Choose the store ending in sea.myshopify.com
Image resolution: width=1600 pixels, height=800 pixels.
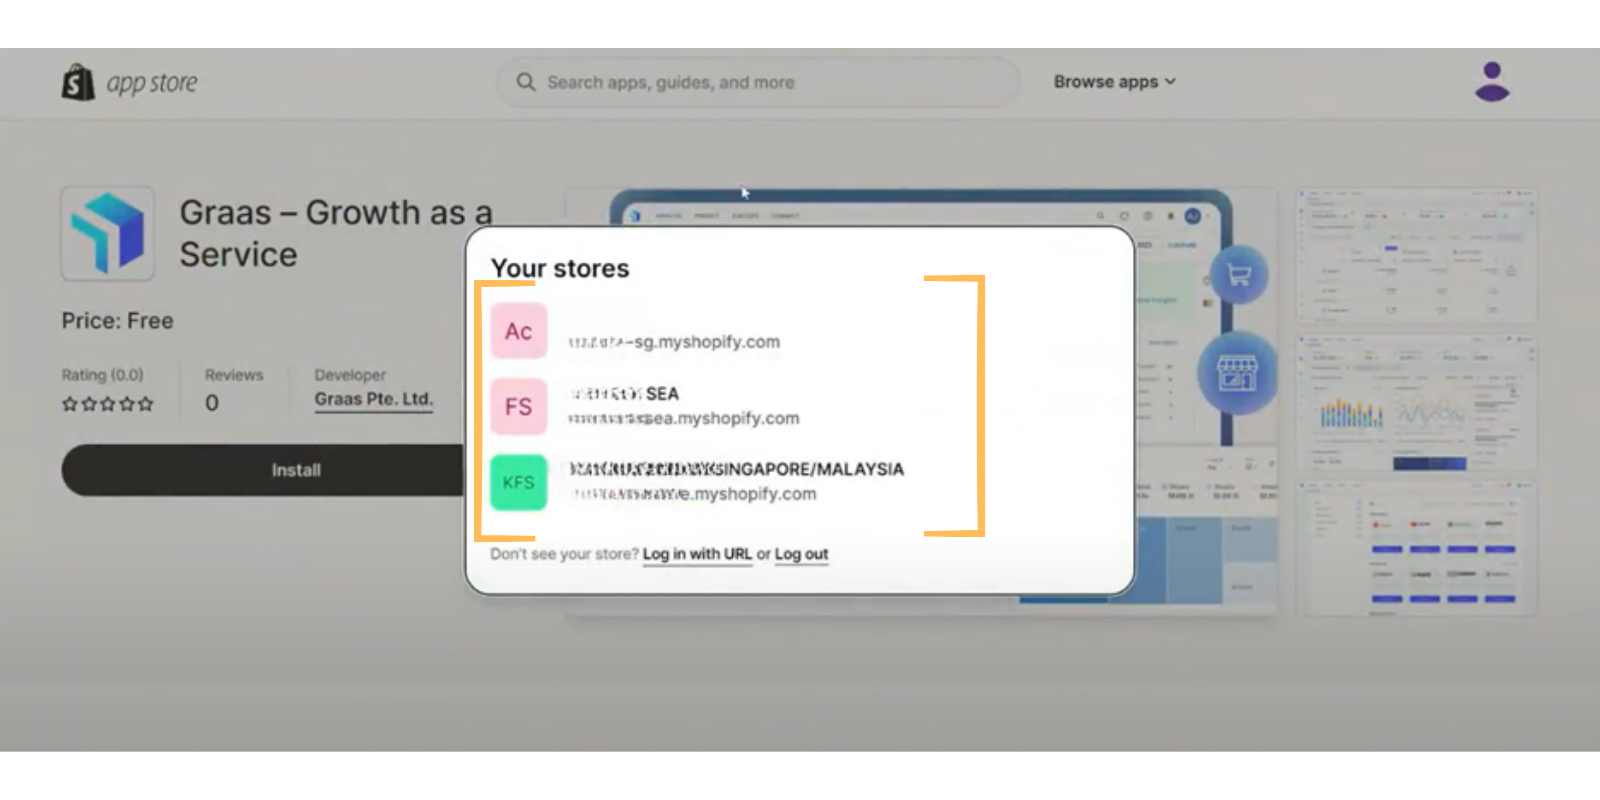coord(684,418)
